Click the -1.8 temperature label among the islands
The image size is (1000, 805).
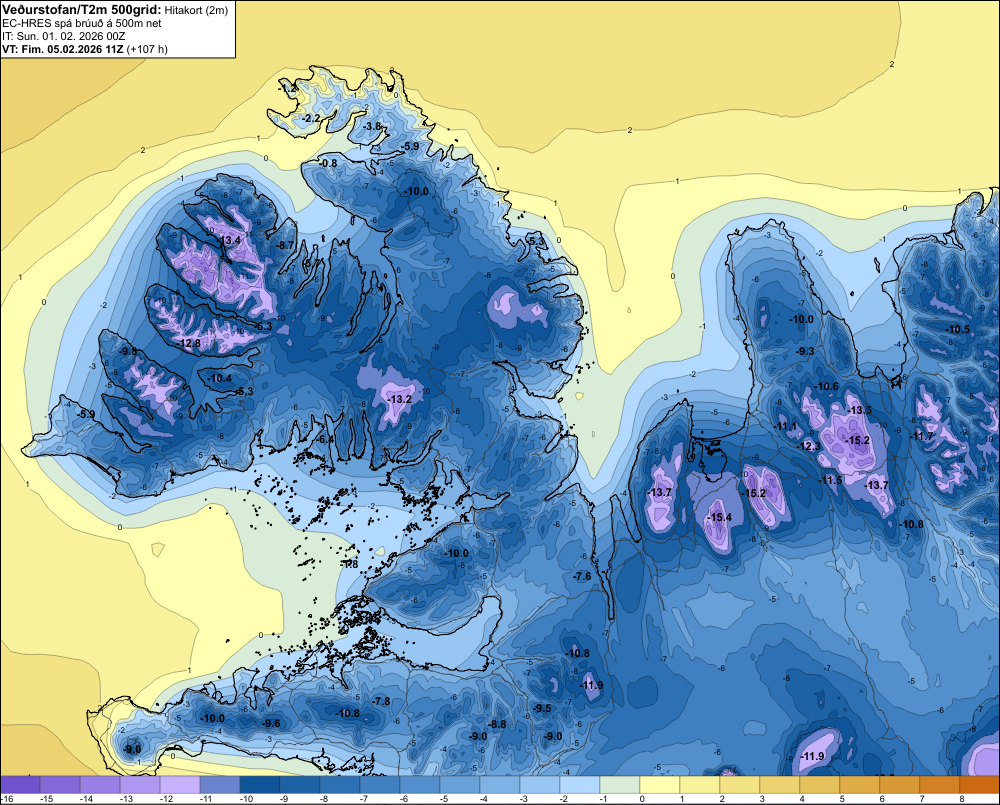[x=349, y=565]
